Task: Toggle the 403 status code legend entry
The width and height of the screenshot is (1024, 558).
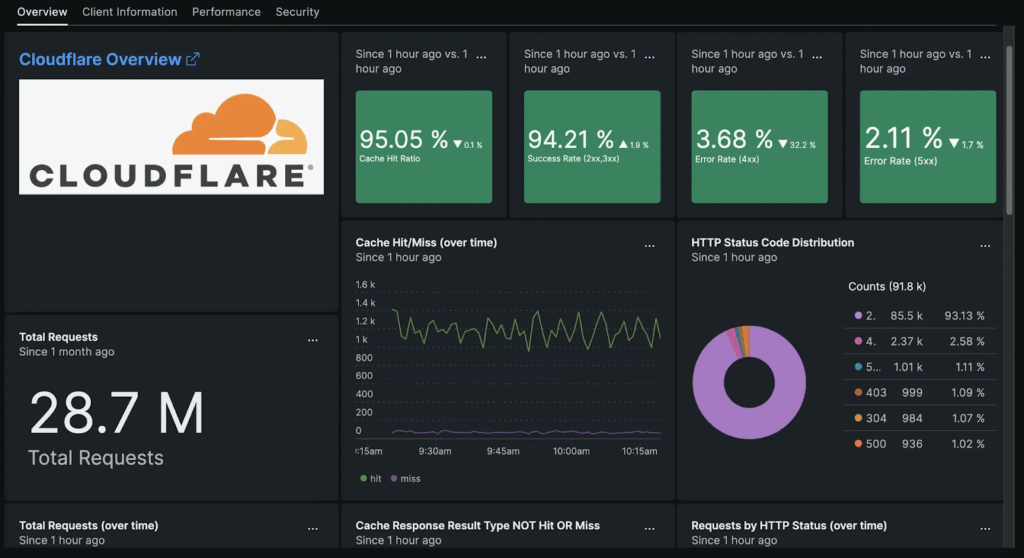Action: tap(875, 392)
